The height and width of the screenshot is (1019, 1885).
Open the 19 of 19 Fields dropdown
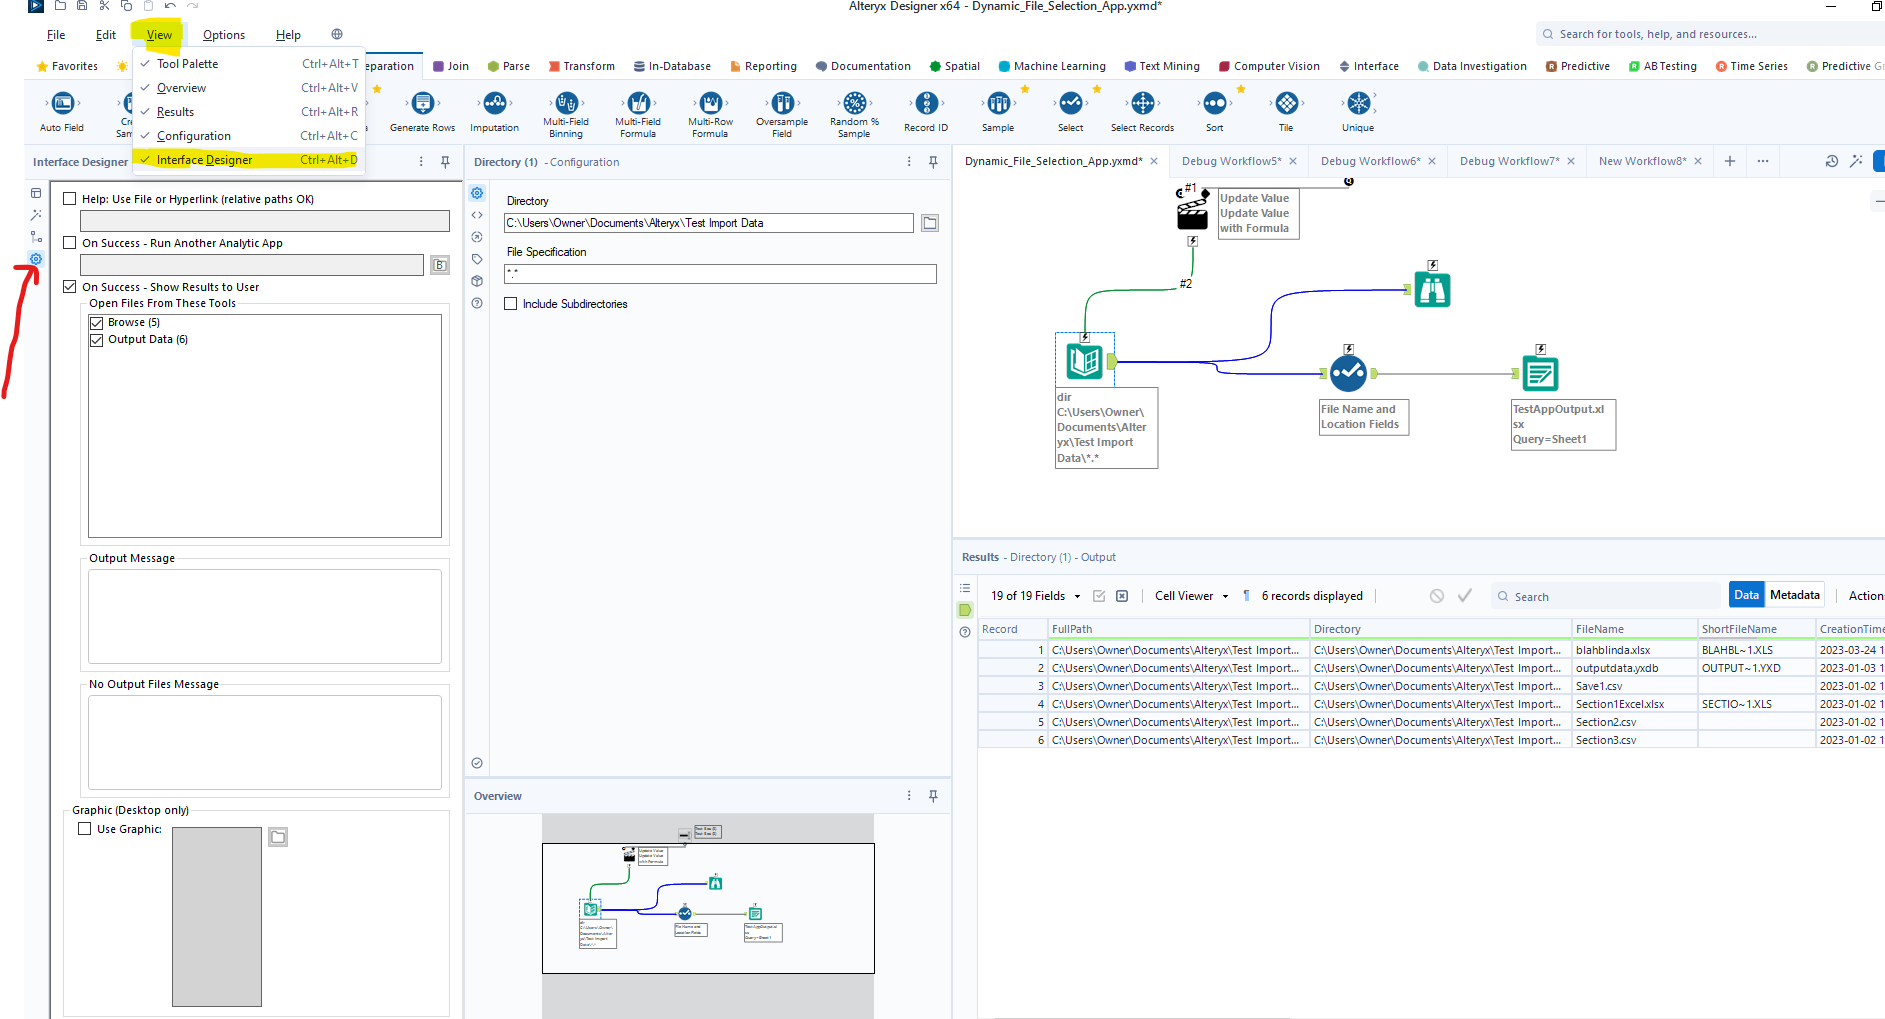point(1033,595)
